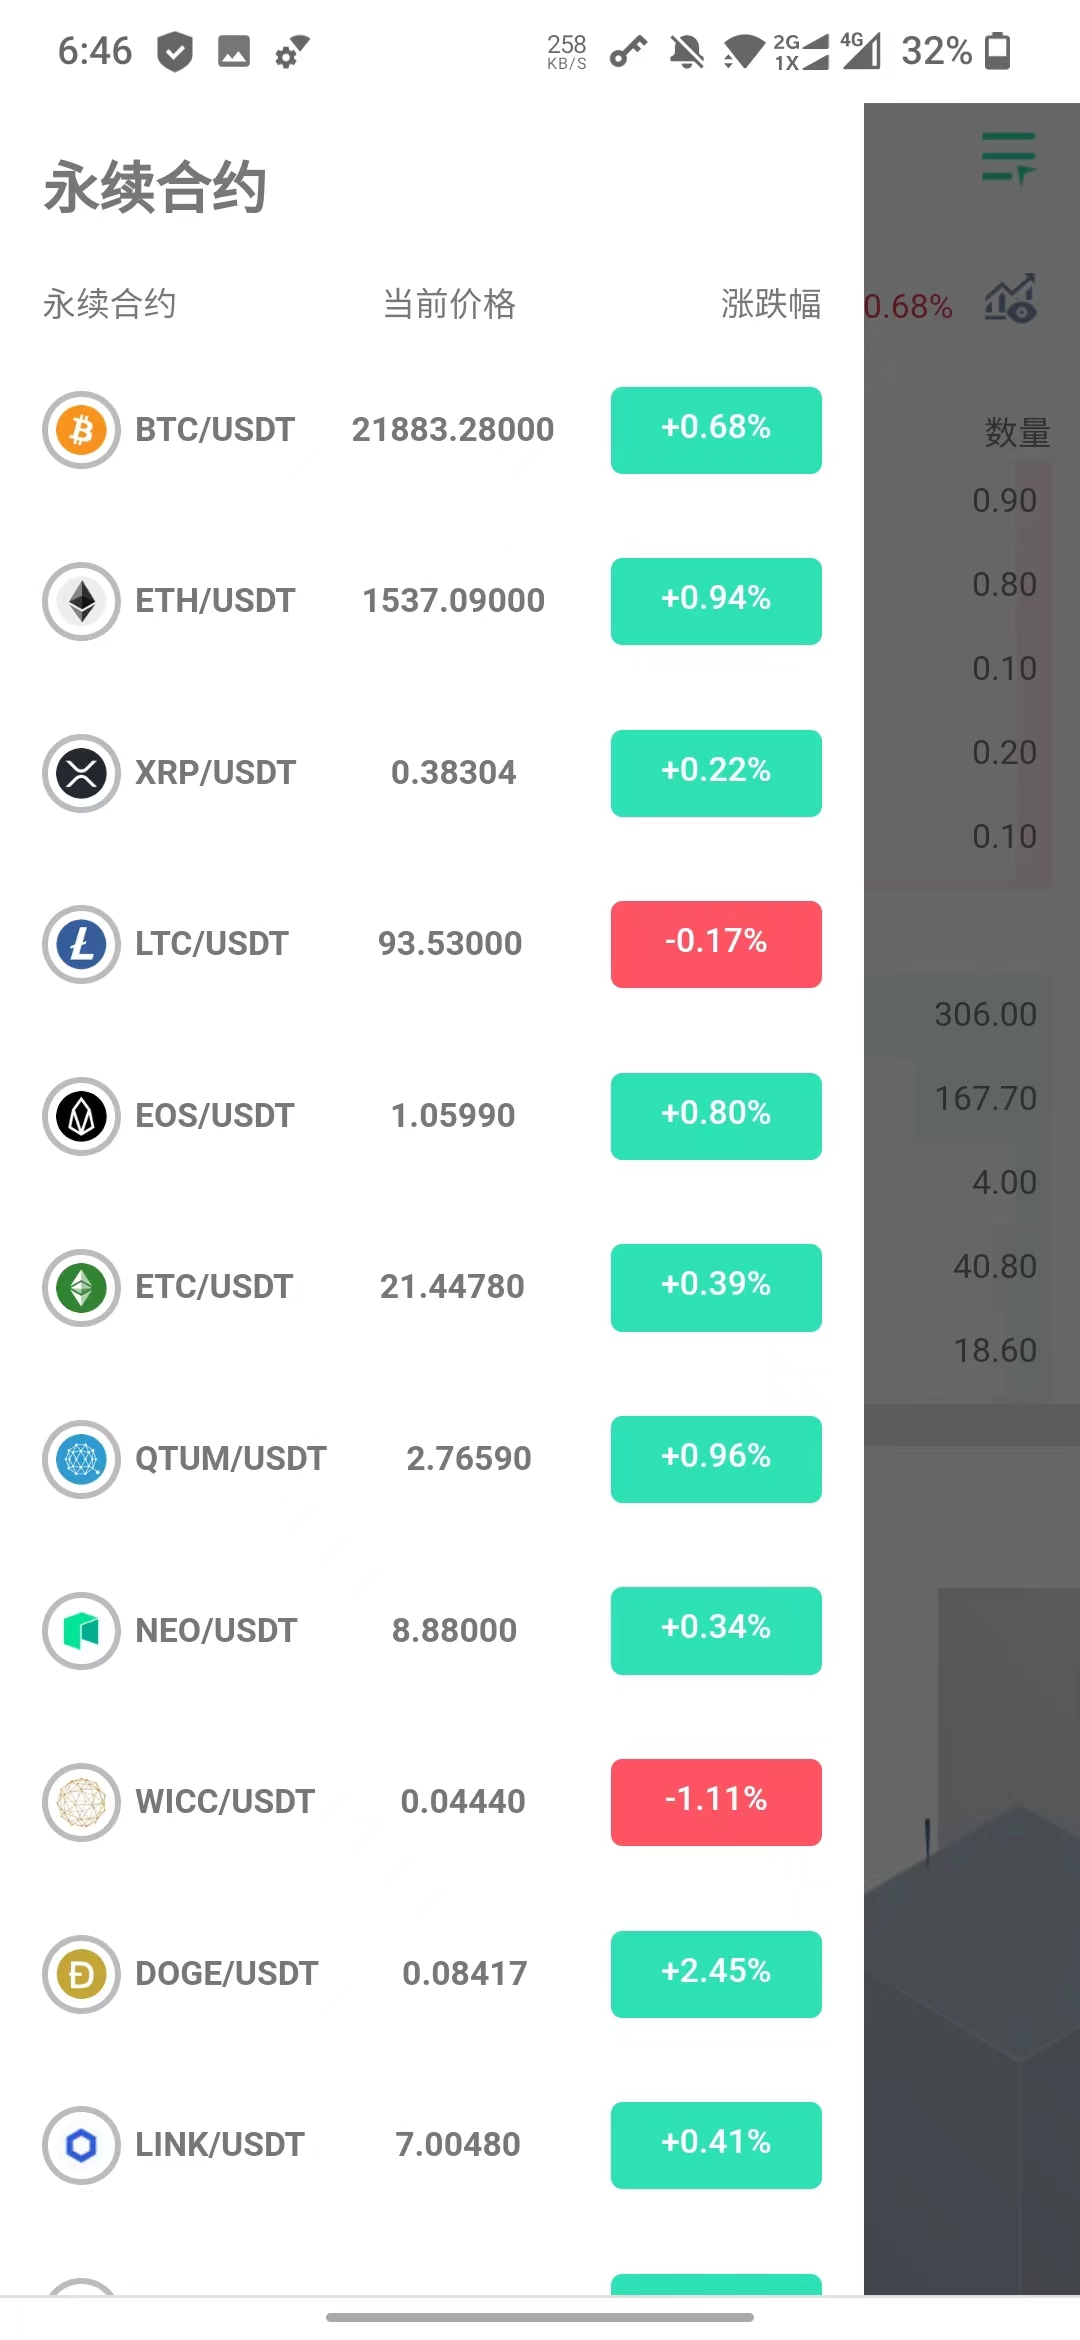Tap the Ethereum coin icon
Image resolution: width=1080 pixels, height=2340 pixels.
pyautogui.click(x=81, y=601)
